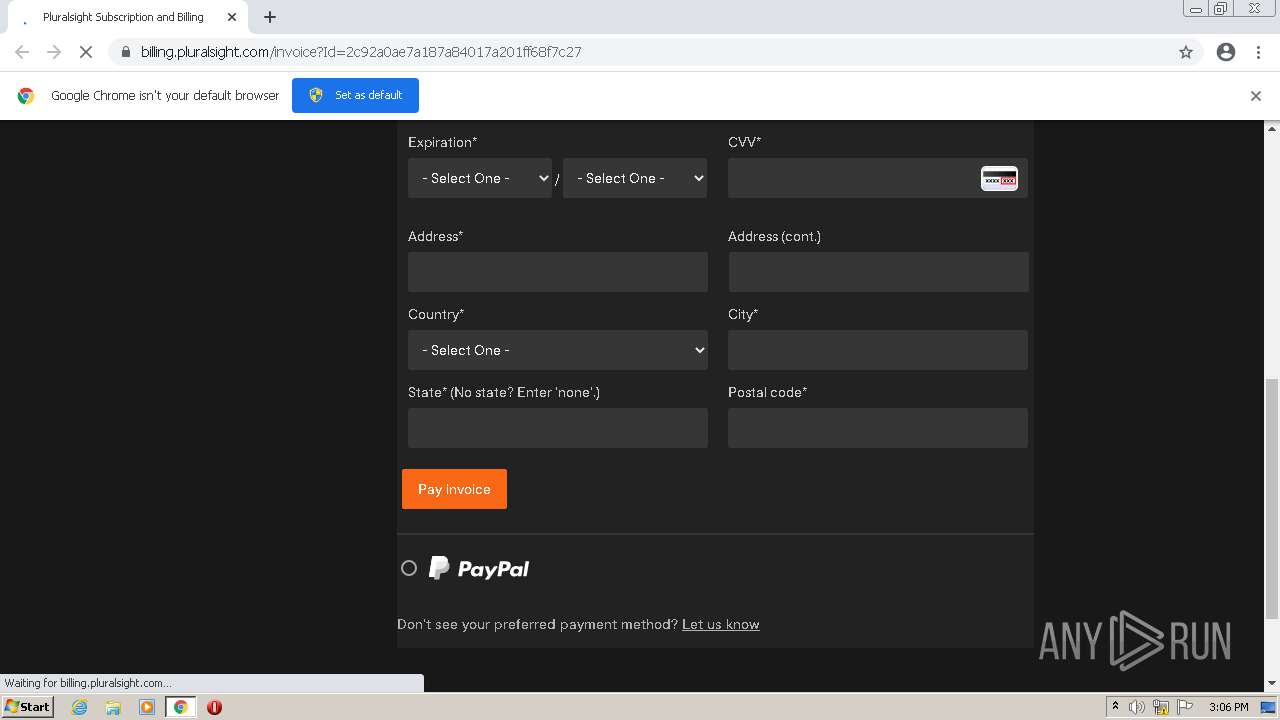Click the page vertical scrollbar thumb
This screenshot has width=1280, height=720.
click(x=1272, y=498)
